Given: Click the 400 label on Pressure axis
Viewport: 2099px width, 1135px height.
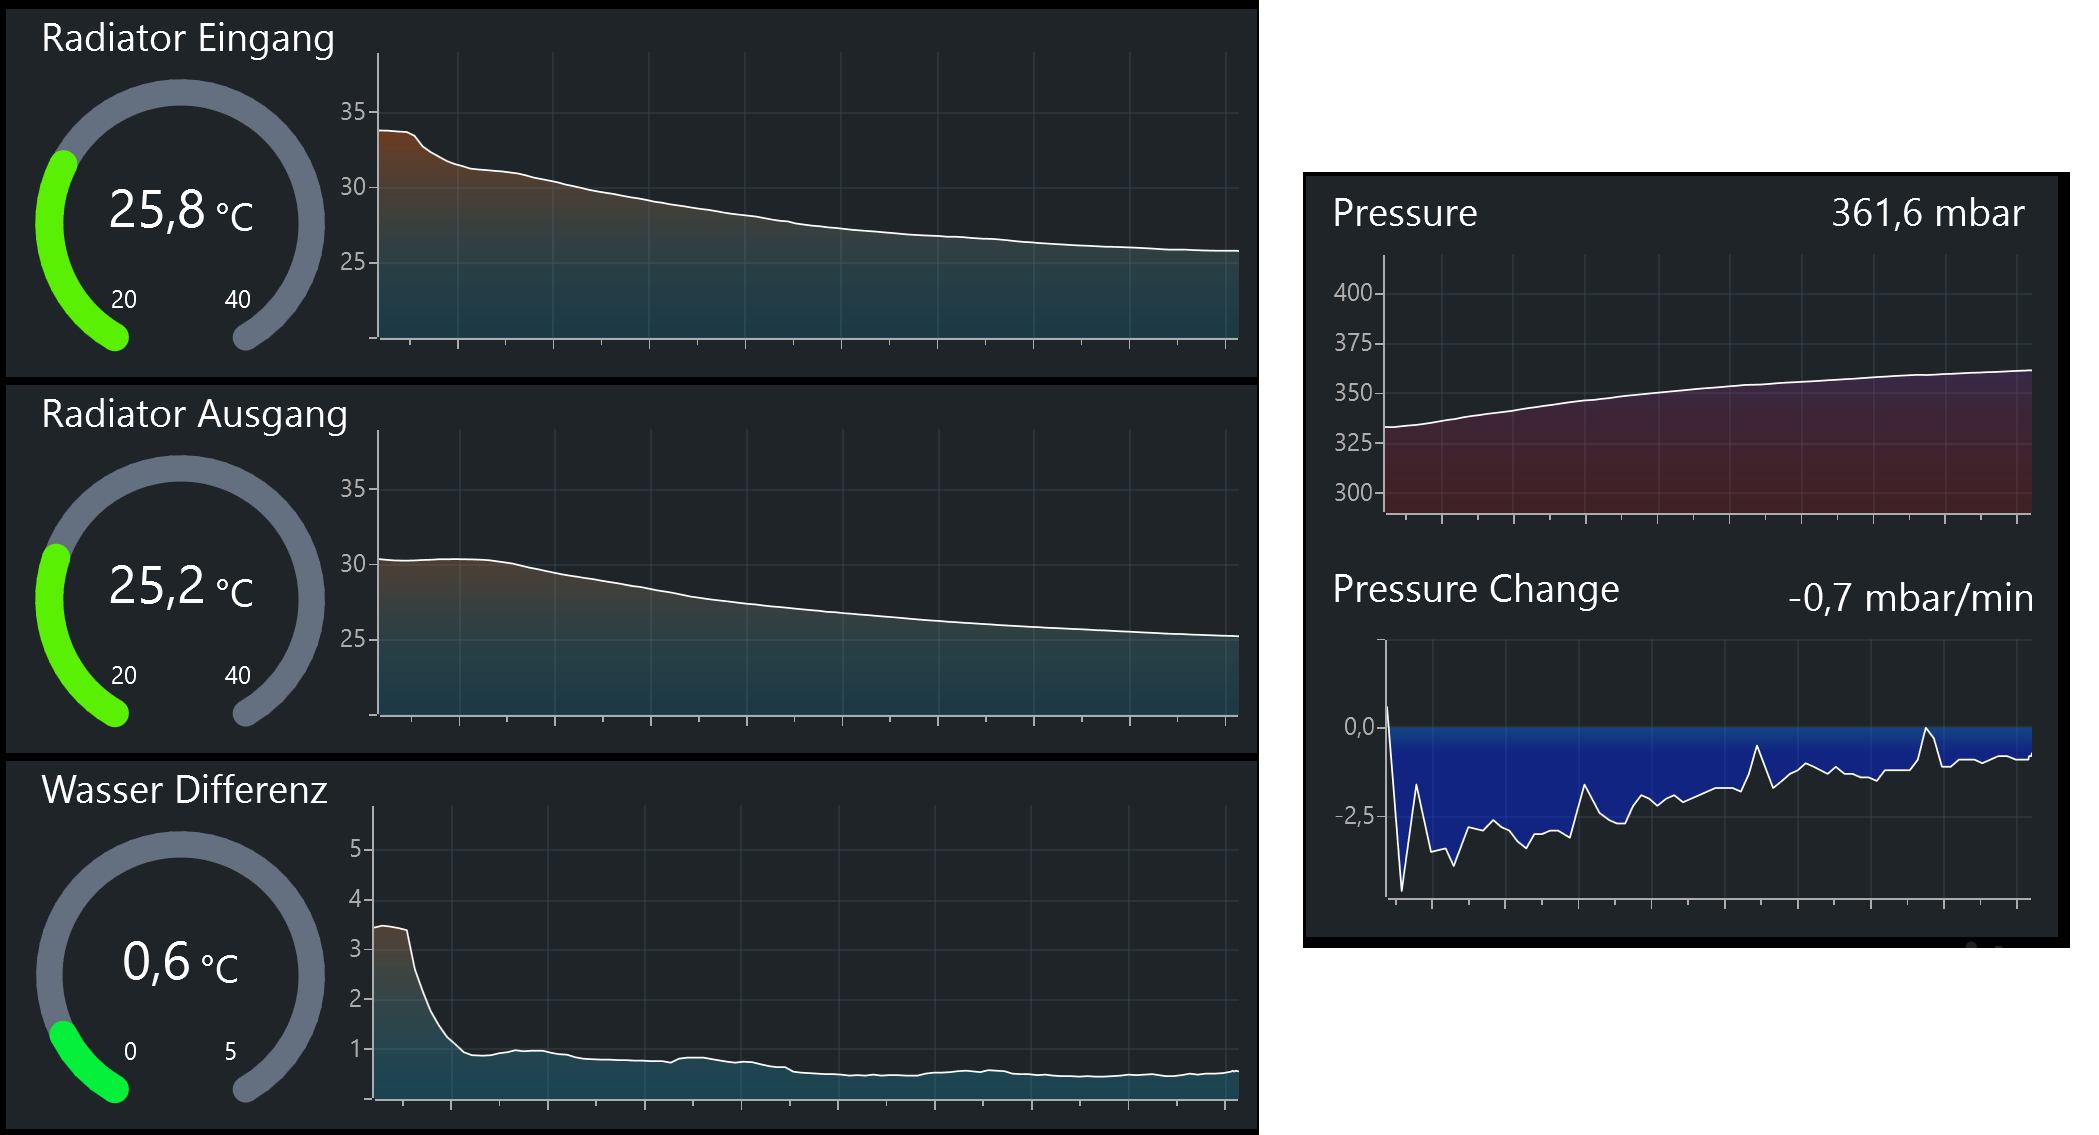Looking at the screenshot, I should pyautogui.click(x=1352, y=293).
